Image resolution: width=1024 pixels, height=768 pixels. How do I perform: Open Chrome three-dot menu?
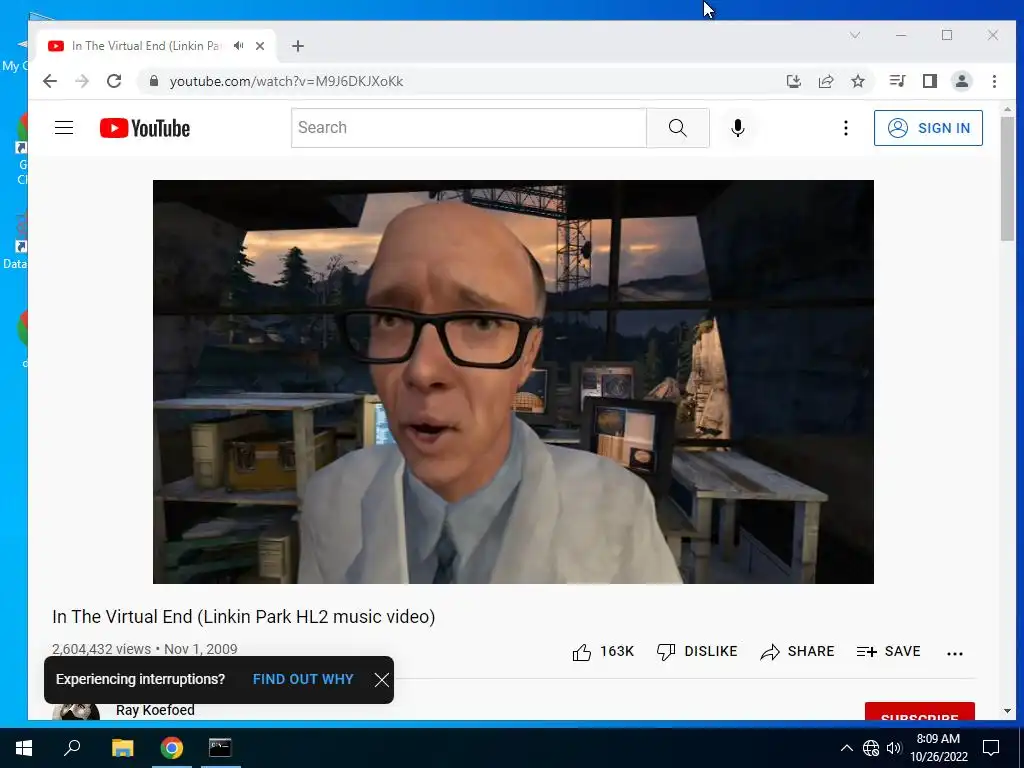pos(994,81)
